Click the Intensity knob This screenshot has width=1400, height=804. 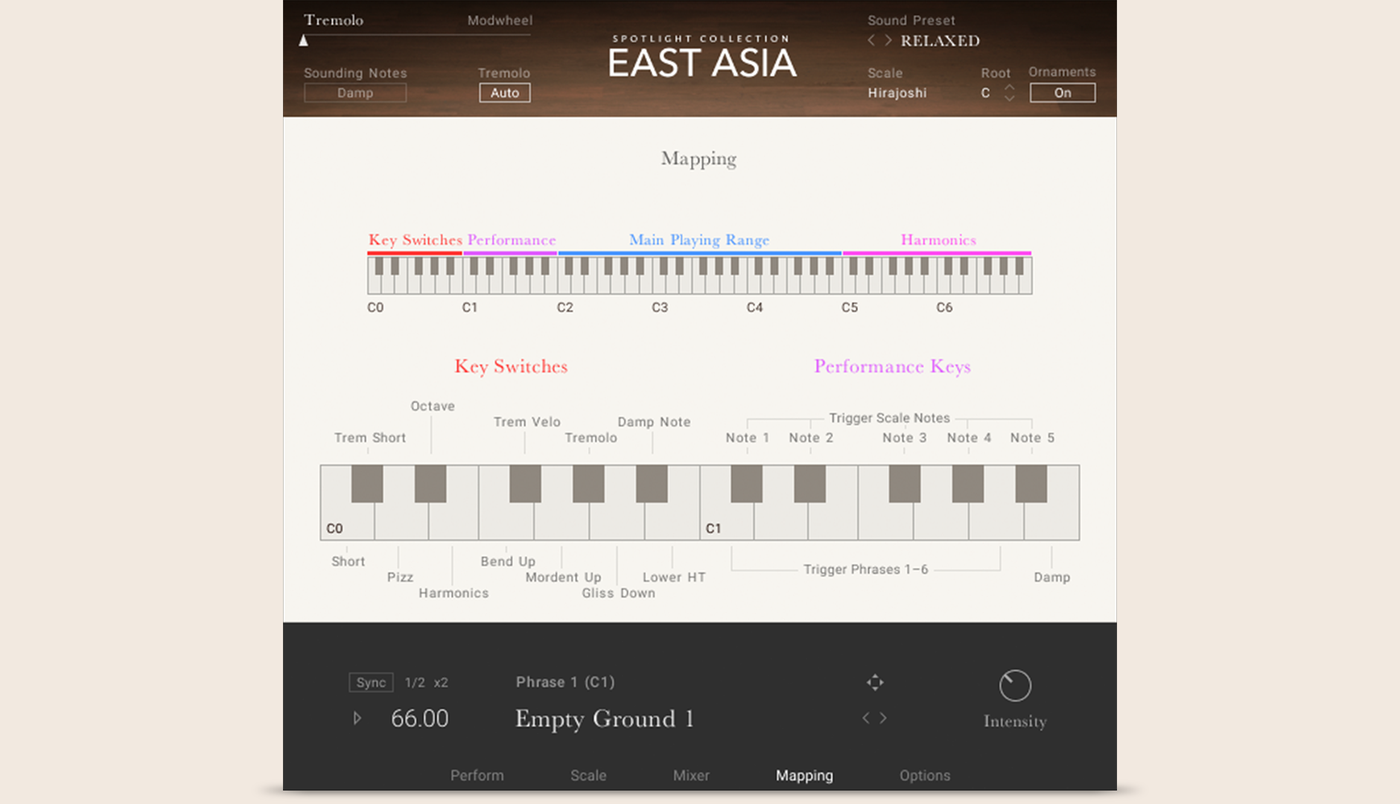pos(1015,686)
